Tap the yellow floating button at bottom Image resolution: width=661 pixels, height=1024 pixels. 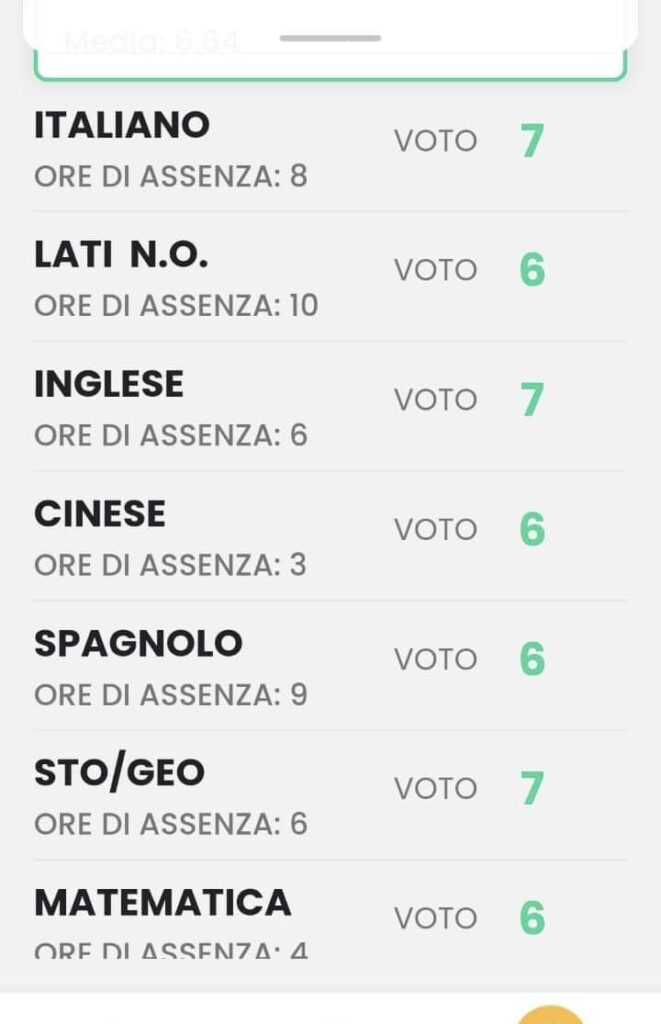[551, 1015]
